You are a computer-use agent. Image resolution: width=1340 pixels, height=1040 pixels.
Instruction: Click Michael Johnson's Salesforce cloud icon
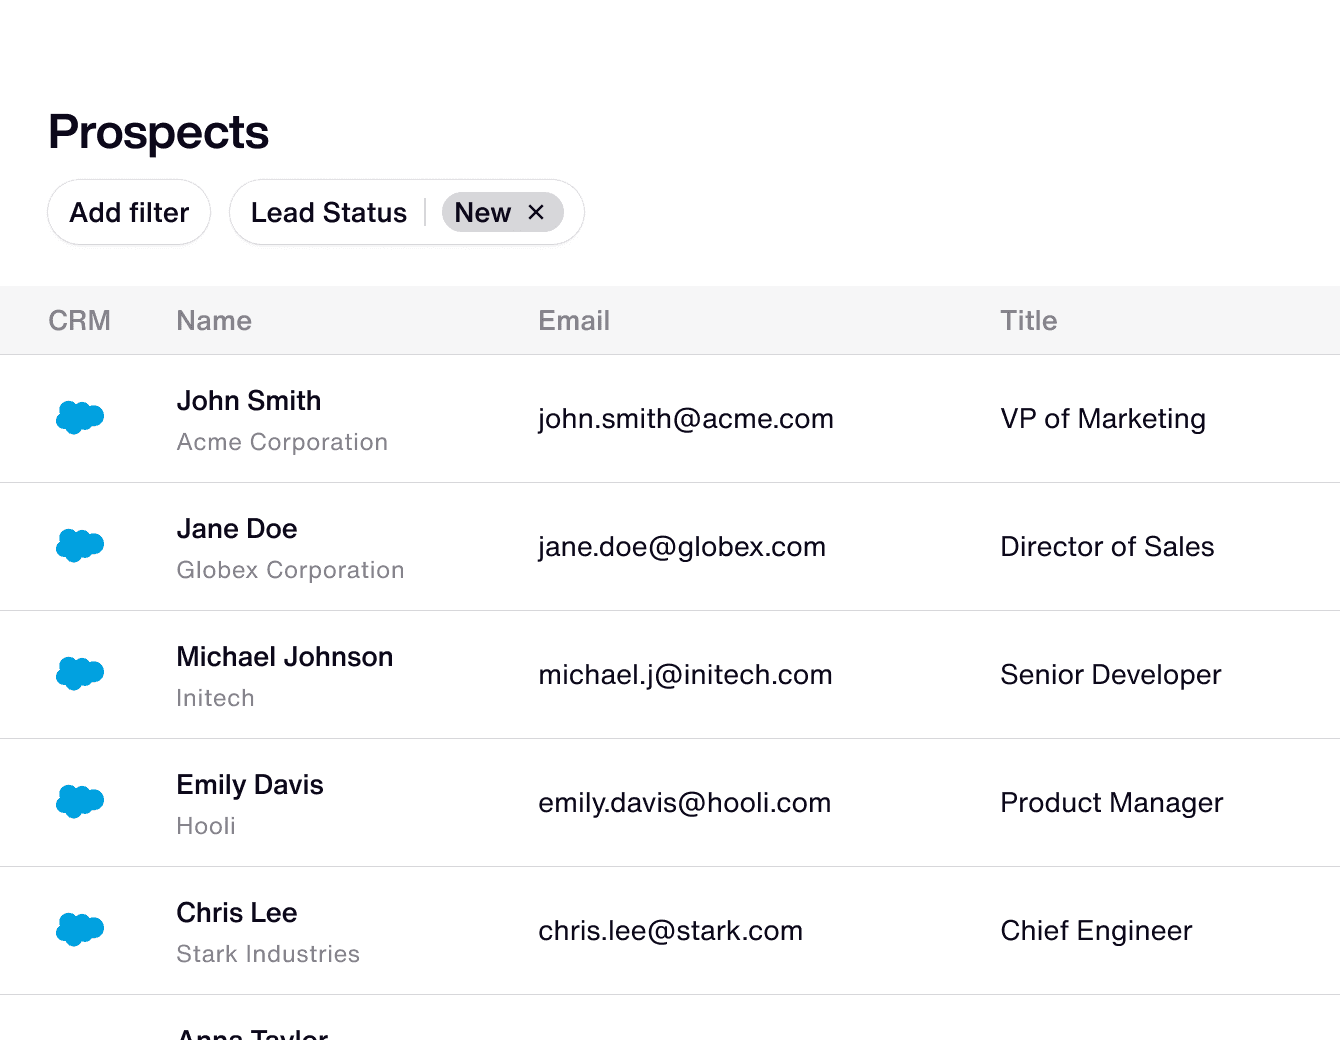(x=80, y=673)
